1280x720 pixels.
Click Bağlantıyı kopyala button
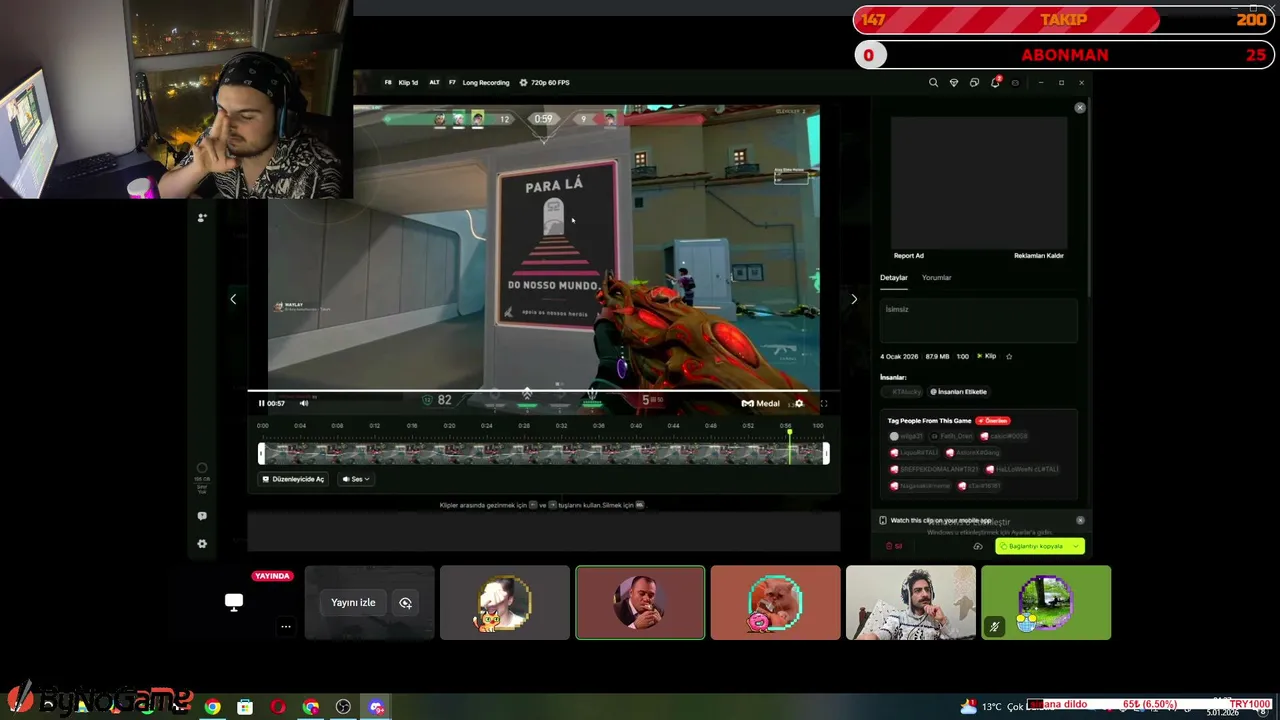pyautogui.click(x=1034, y=546)
